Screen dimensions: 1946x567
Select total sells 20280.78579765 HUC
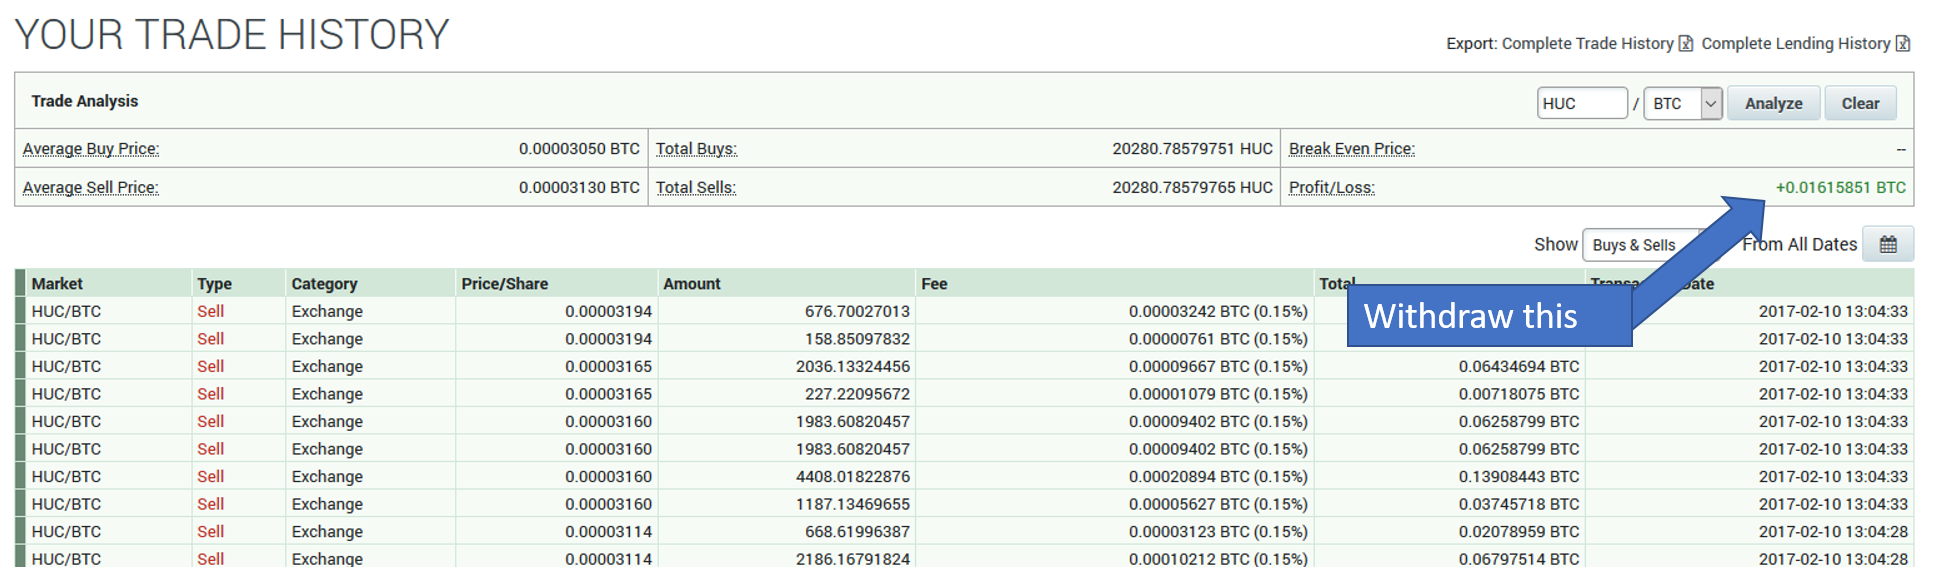tap(1192, 187)
